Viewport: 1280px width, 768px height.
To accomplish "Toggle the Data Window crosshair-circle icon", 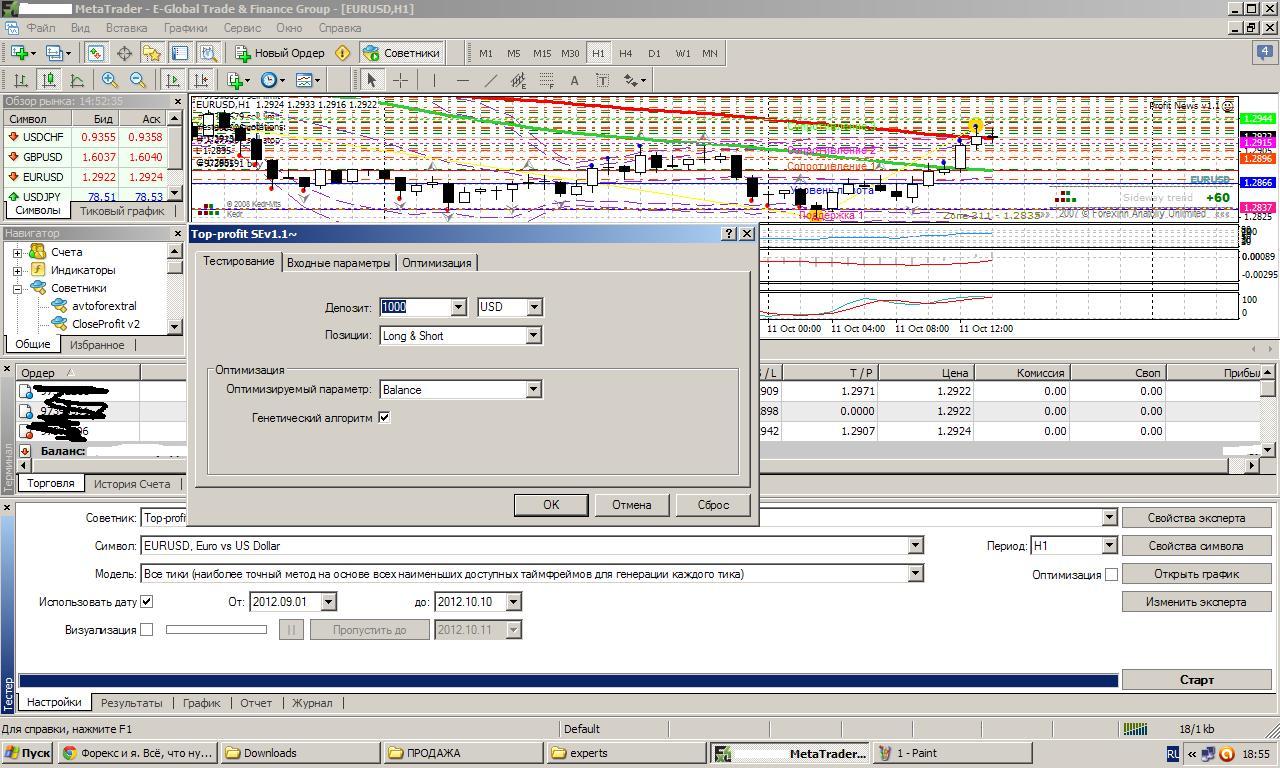I will pos(124,53).
